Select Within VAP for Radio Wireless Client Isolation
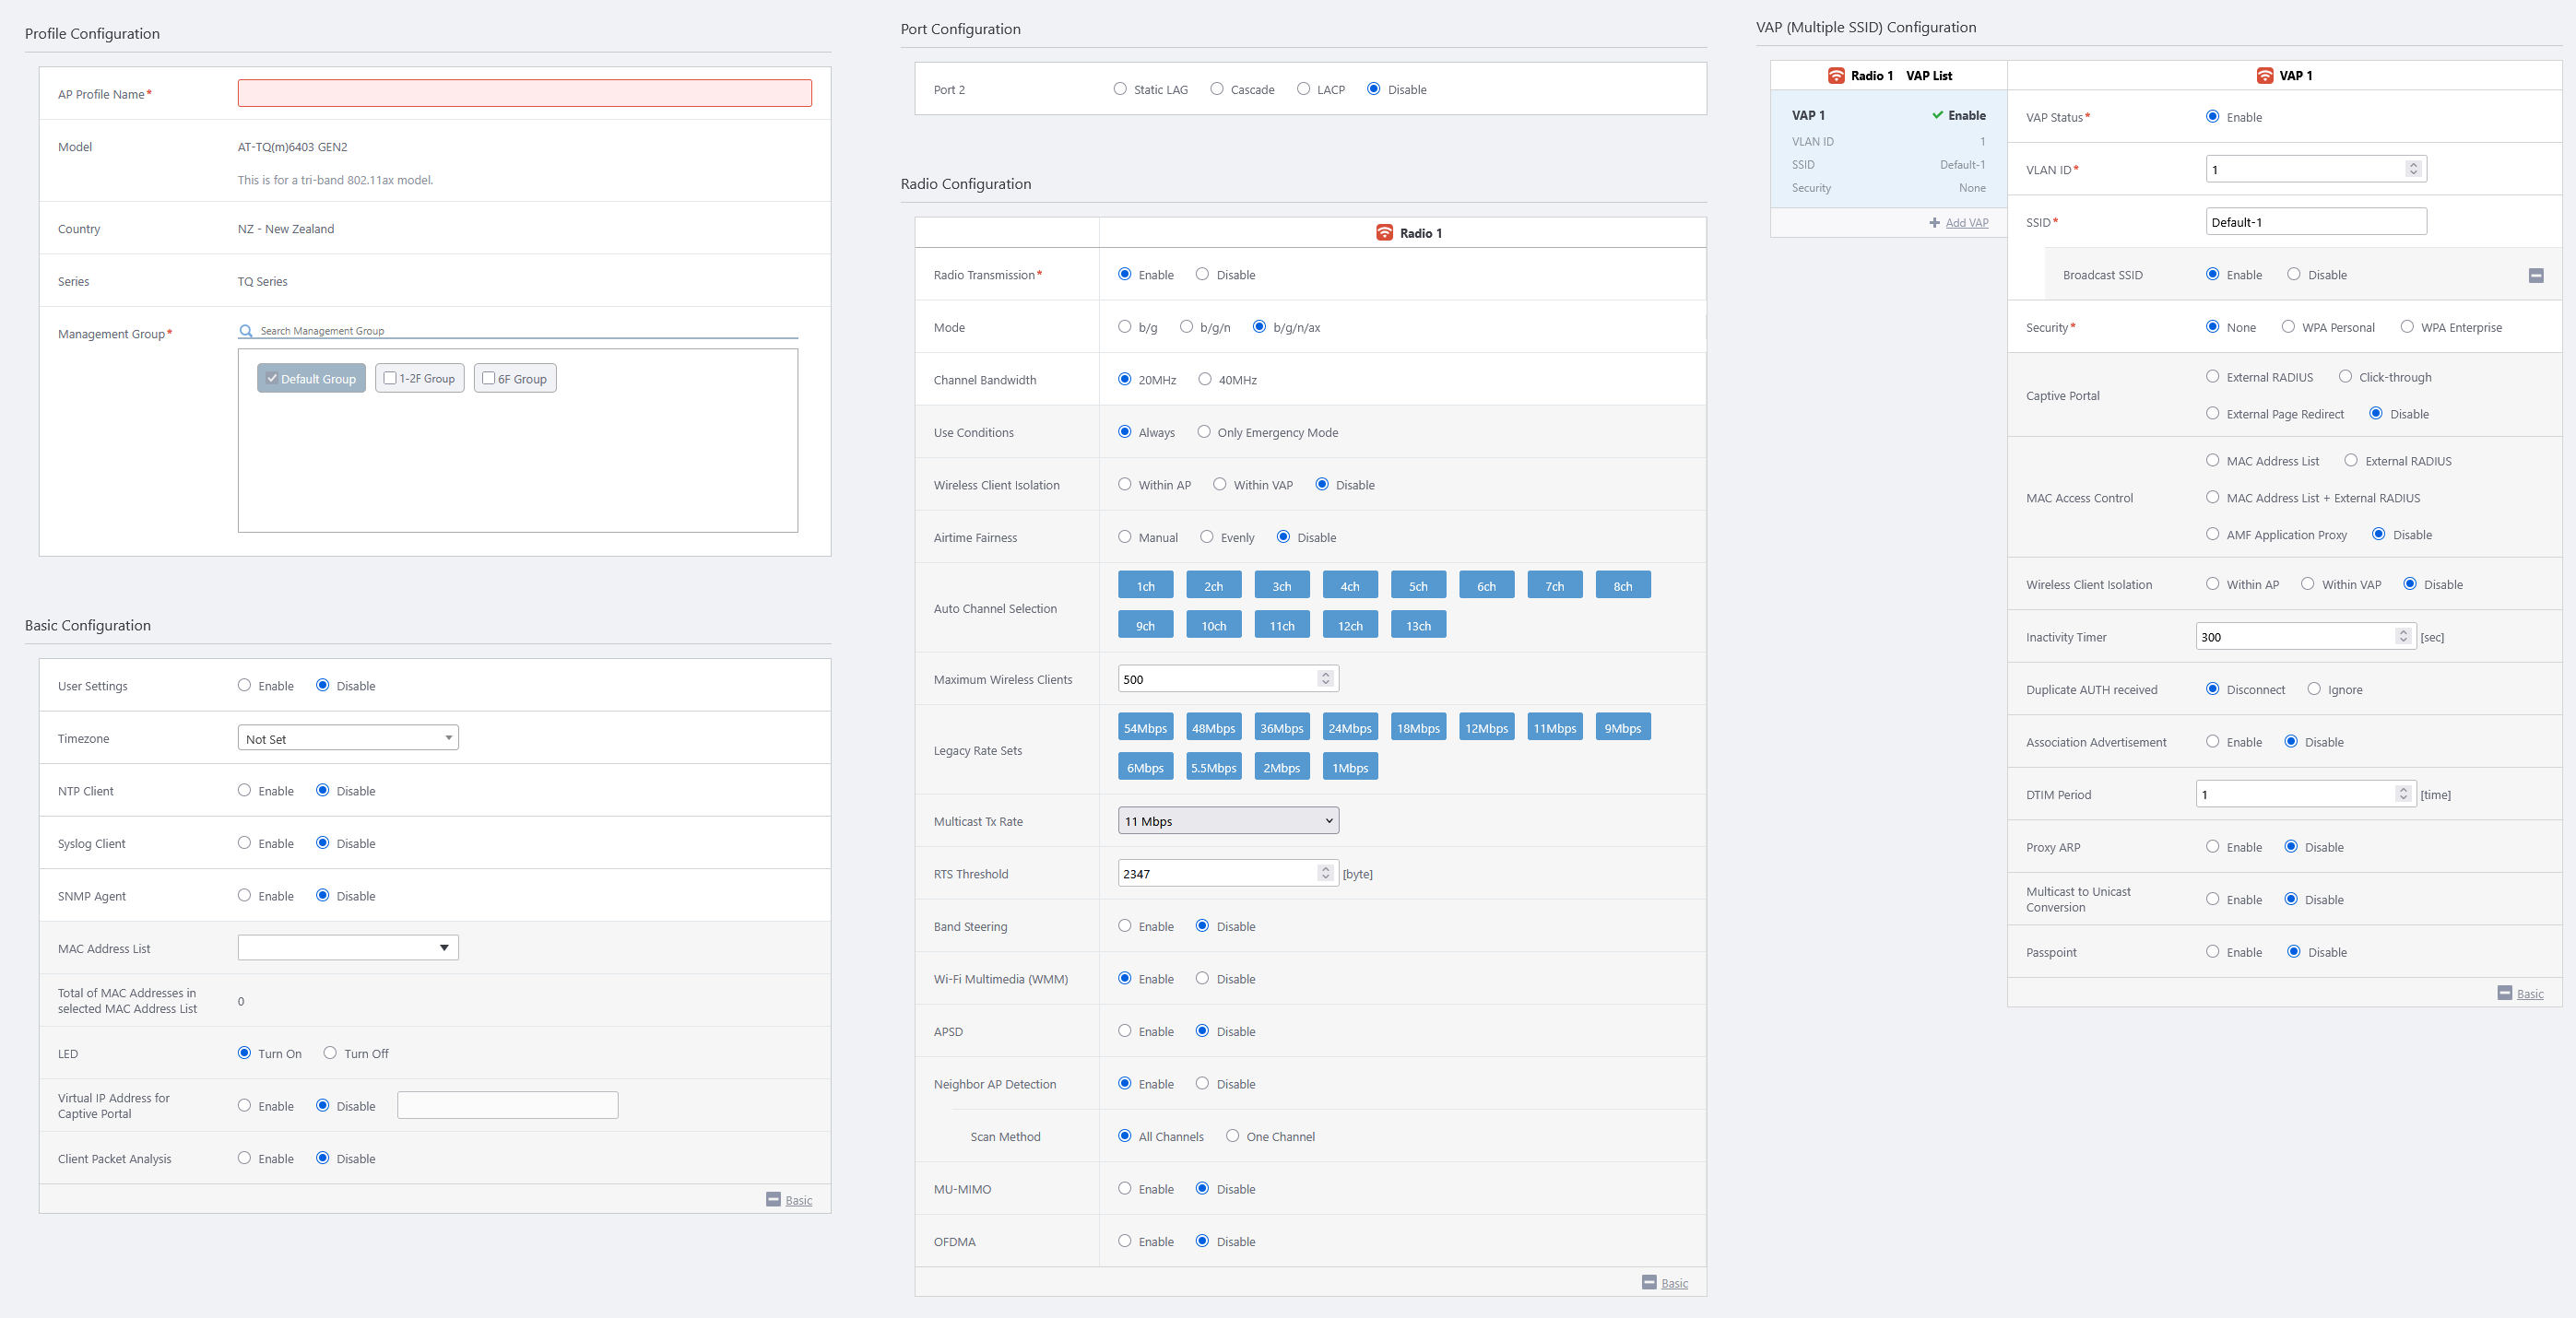 point(1220,484)
